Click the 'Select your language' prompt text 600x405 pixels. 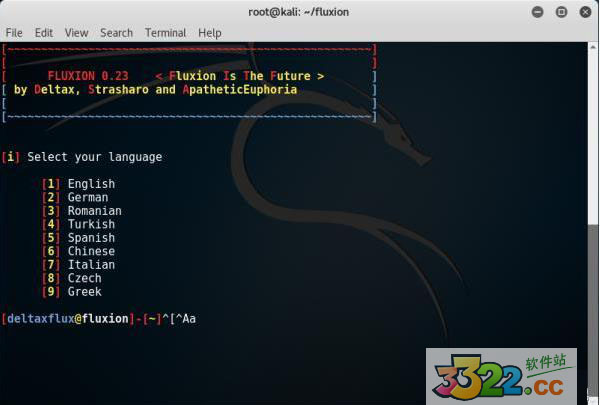[x=95, y=157]
